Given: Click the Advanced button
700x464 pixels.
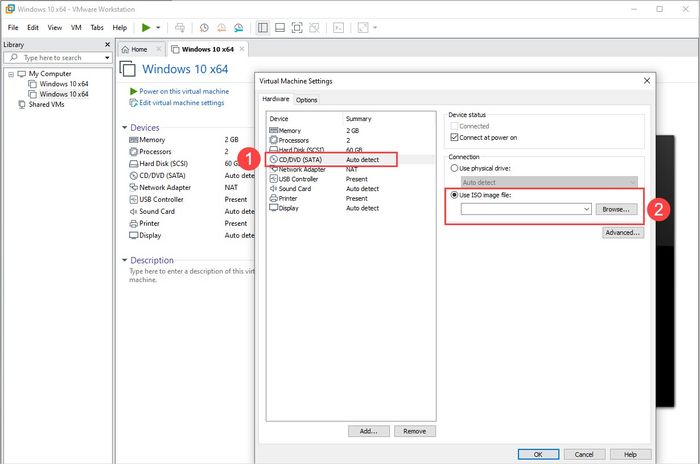Looking at the screenshot, I should (x=623, y=233).
